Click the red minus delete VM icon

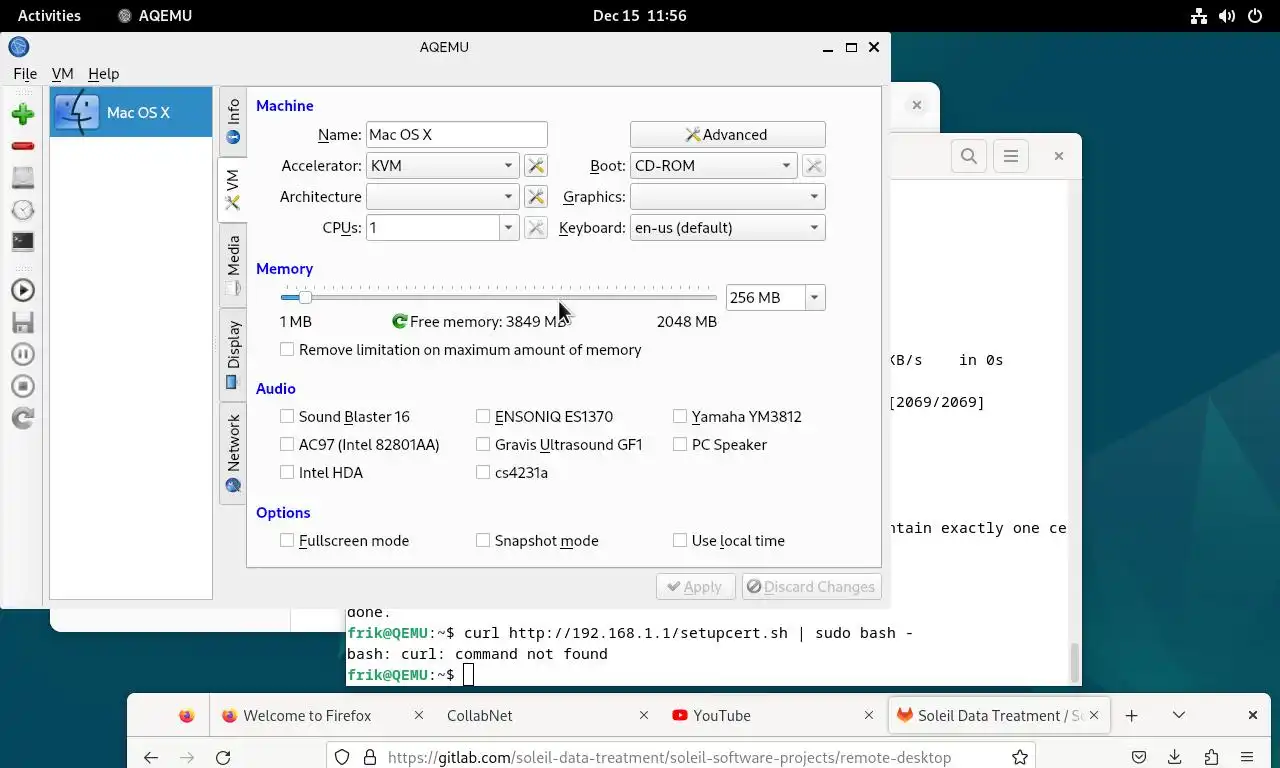tap(22, 146)
